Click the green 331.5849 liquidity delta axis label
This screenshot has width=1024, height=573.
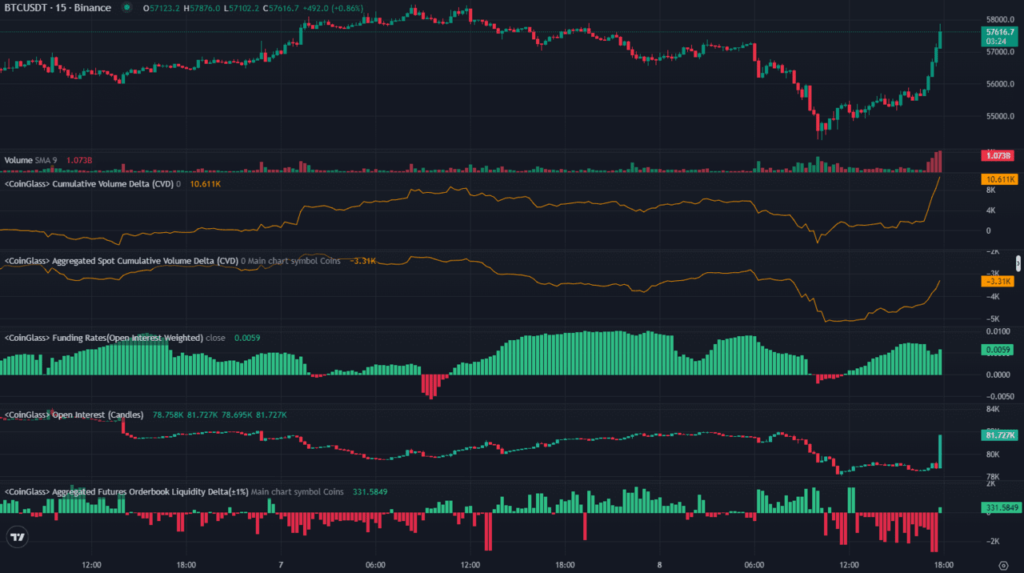(1000, 507)
